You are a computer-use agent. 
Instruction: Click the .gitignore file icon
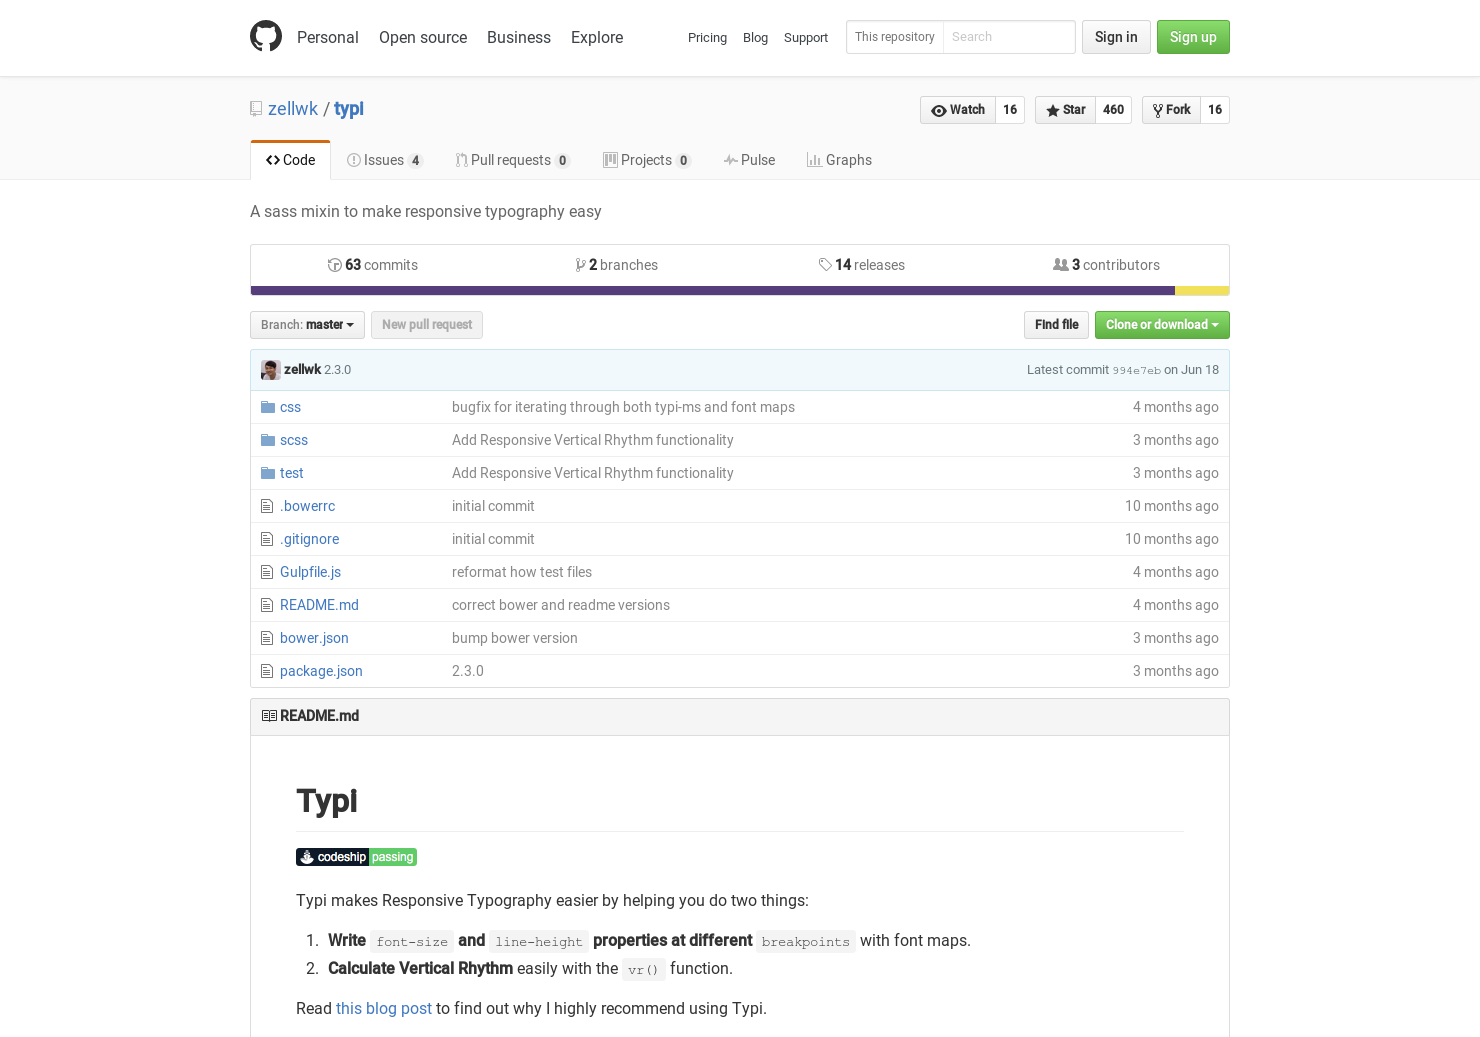click(x=267, y=539)
